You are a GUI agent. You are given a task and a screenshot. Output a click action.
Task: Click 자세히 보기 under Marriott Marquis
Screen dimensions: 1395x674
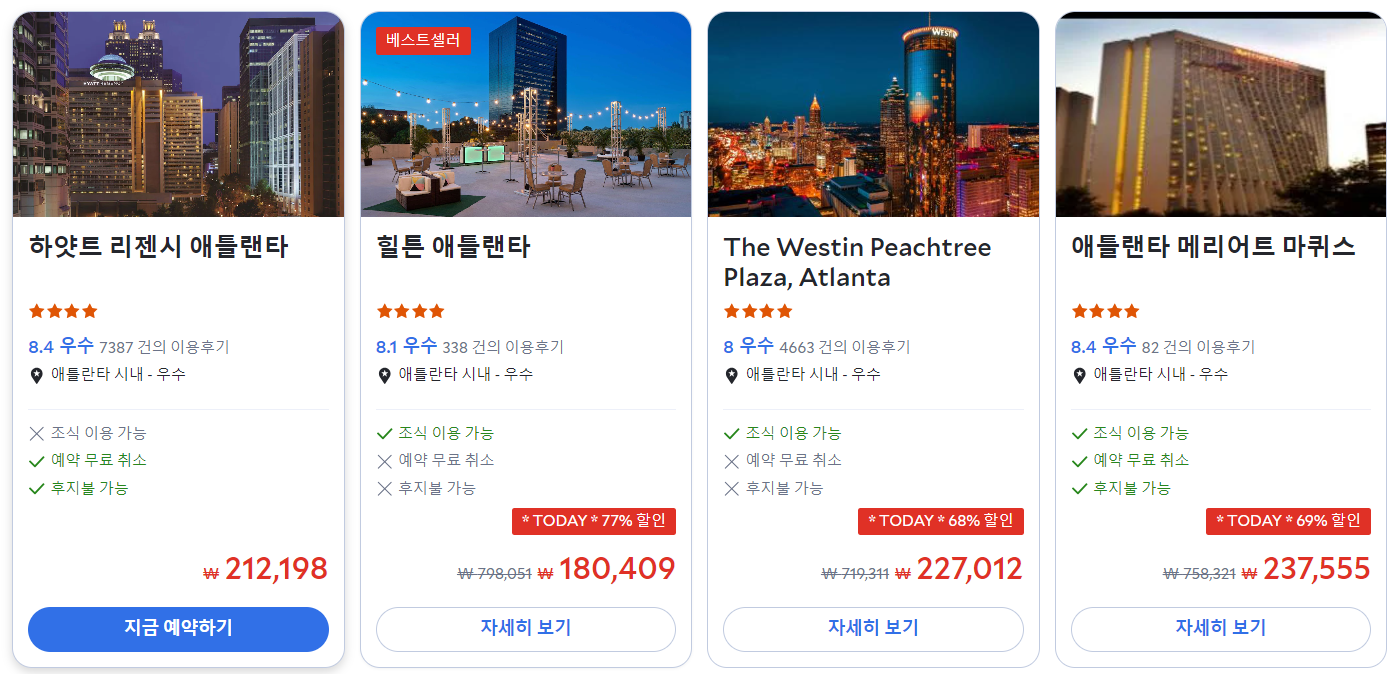click(1221, 629)
